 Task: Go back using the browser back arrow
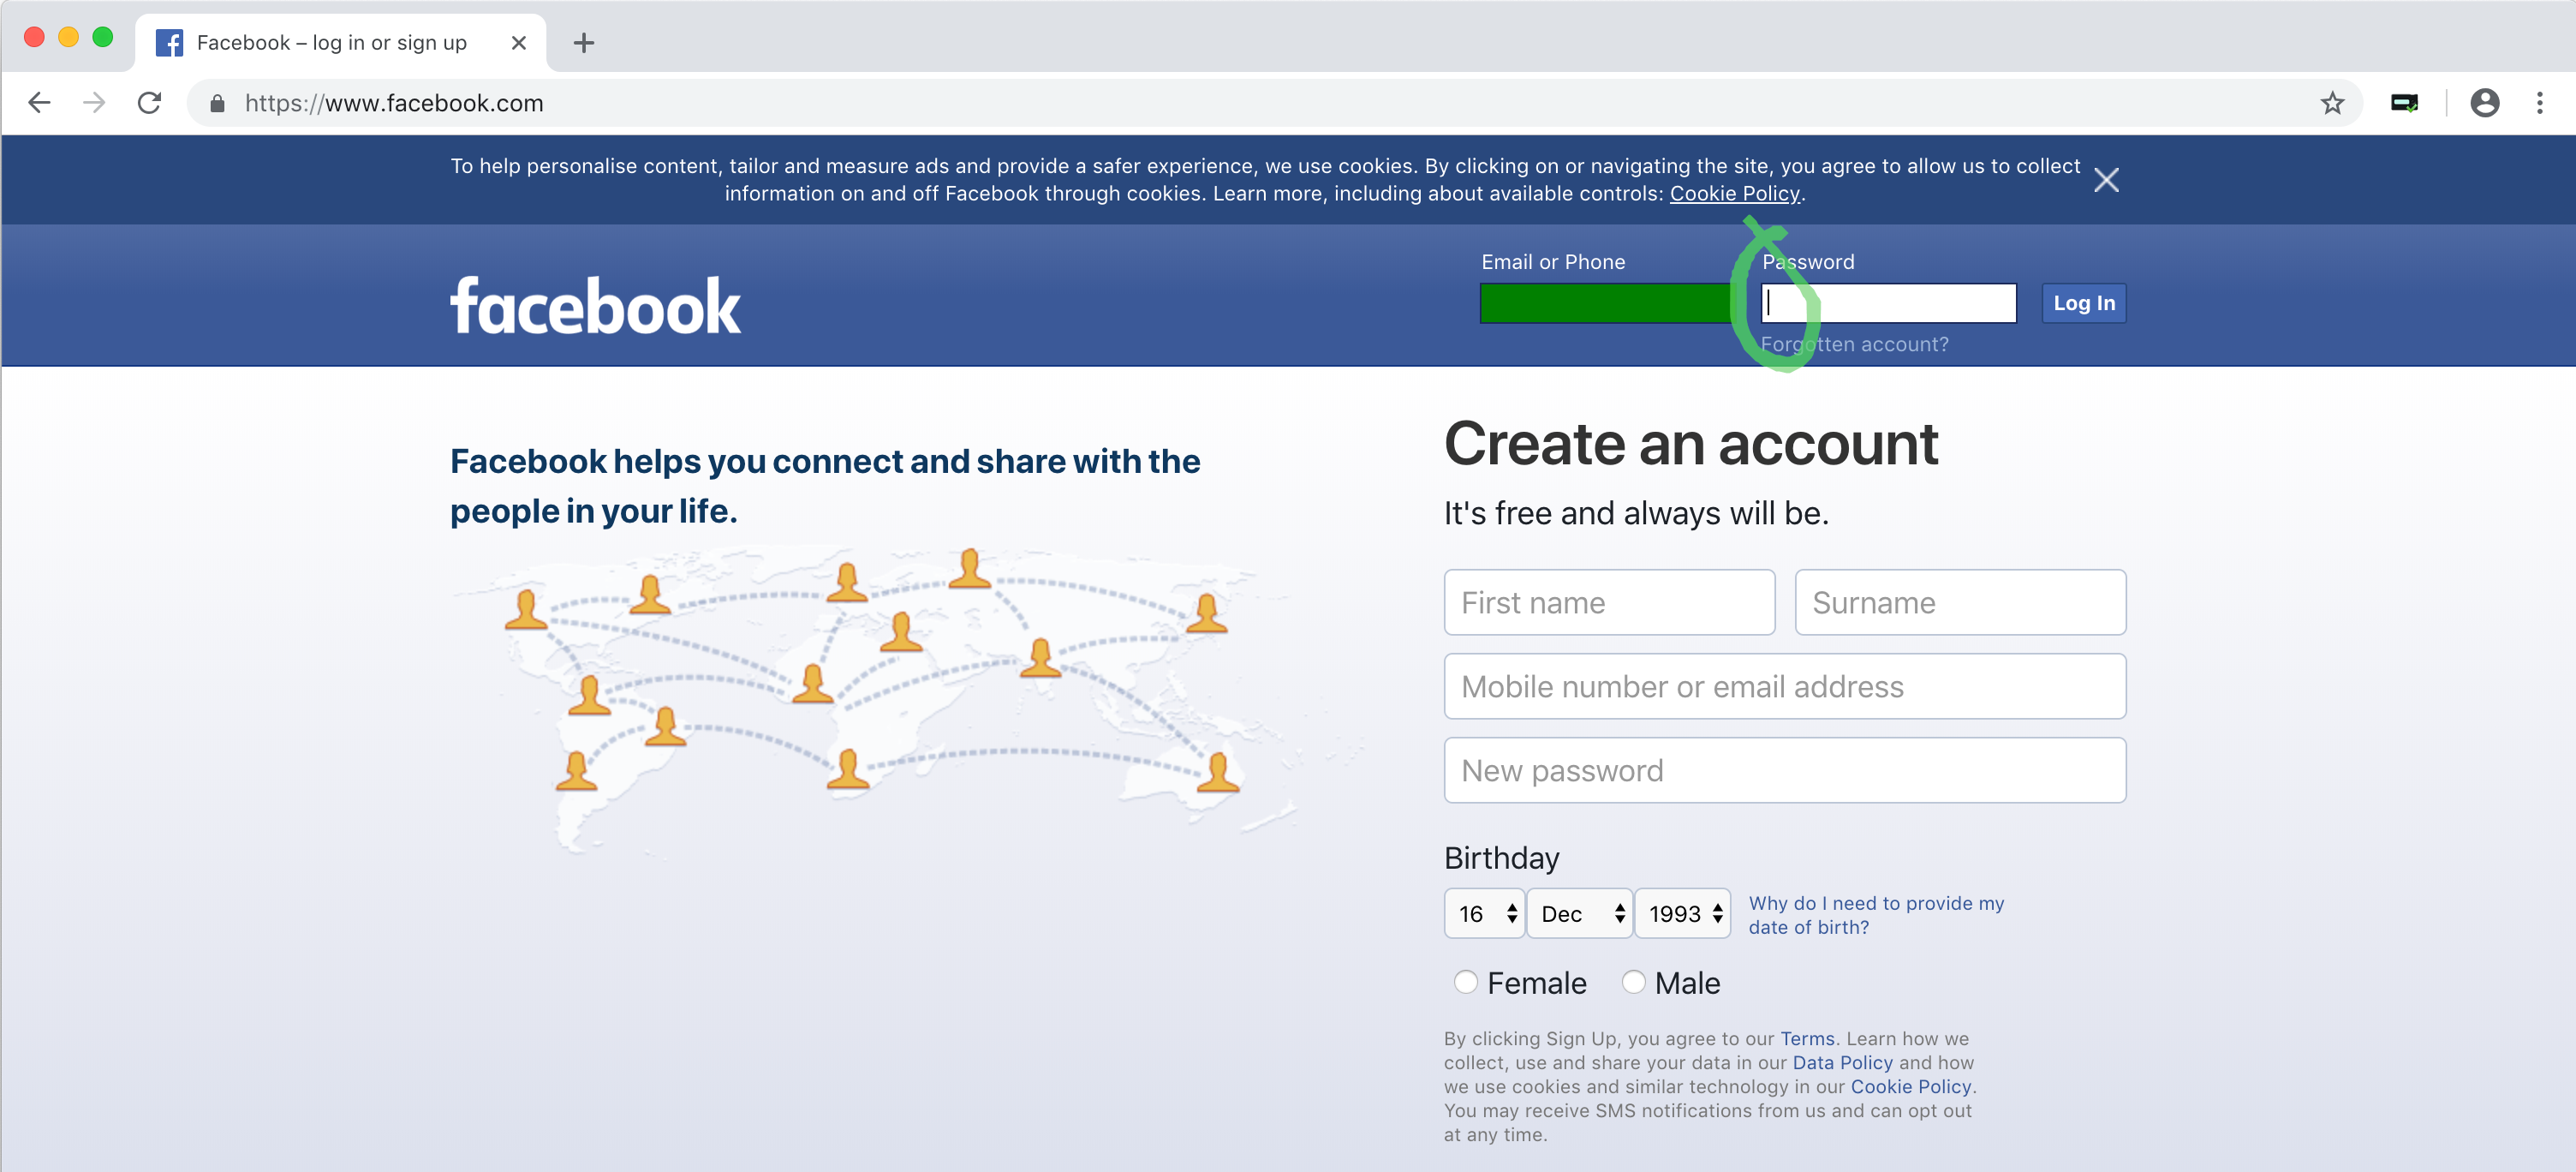click(x=39, y=103)
